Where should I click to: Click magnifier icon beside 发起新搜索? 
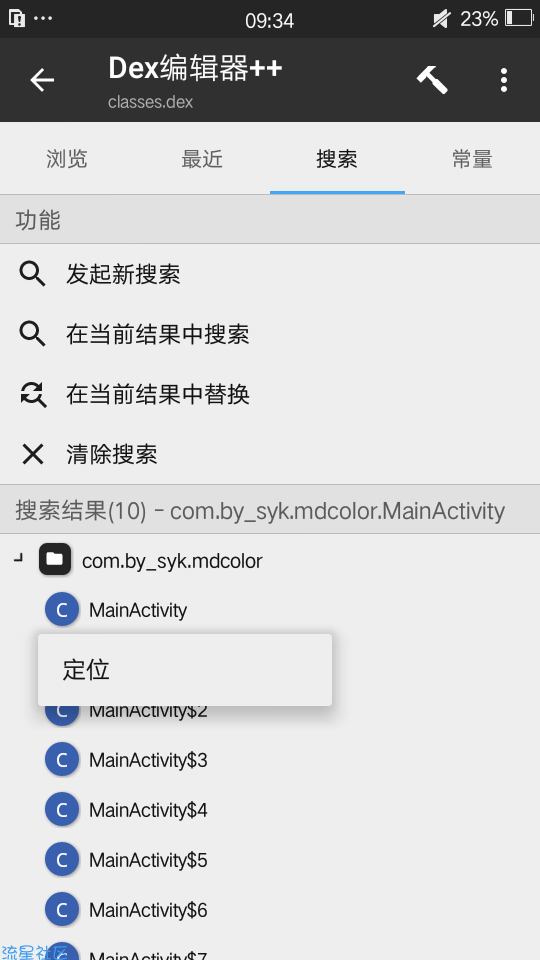(32, 274)
